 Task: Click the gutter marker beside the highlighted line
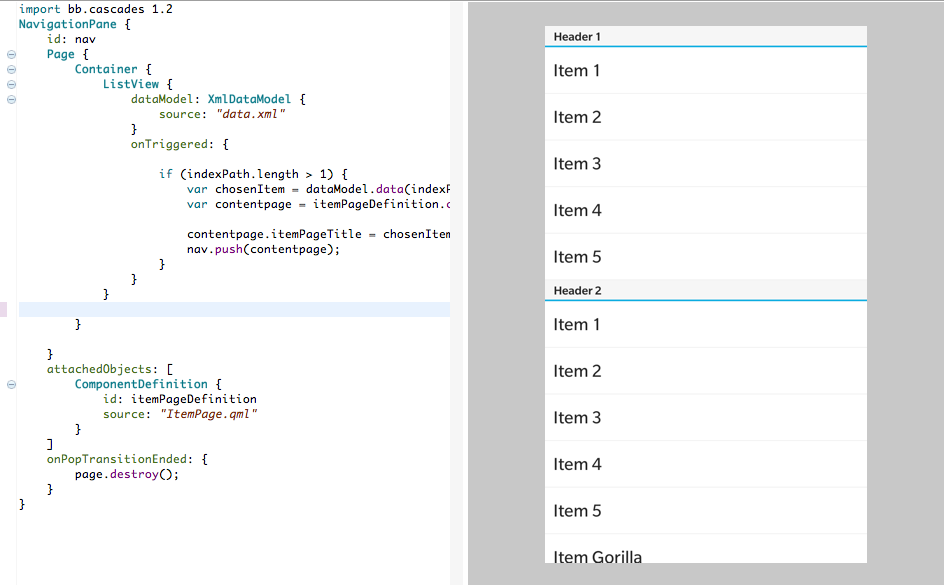click(x=3, y=310)
